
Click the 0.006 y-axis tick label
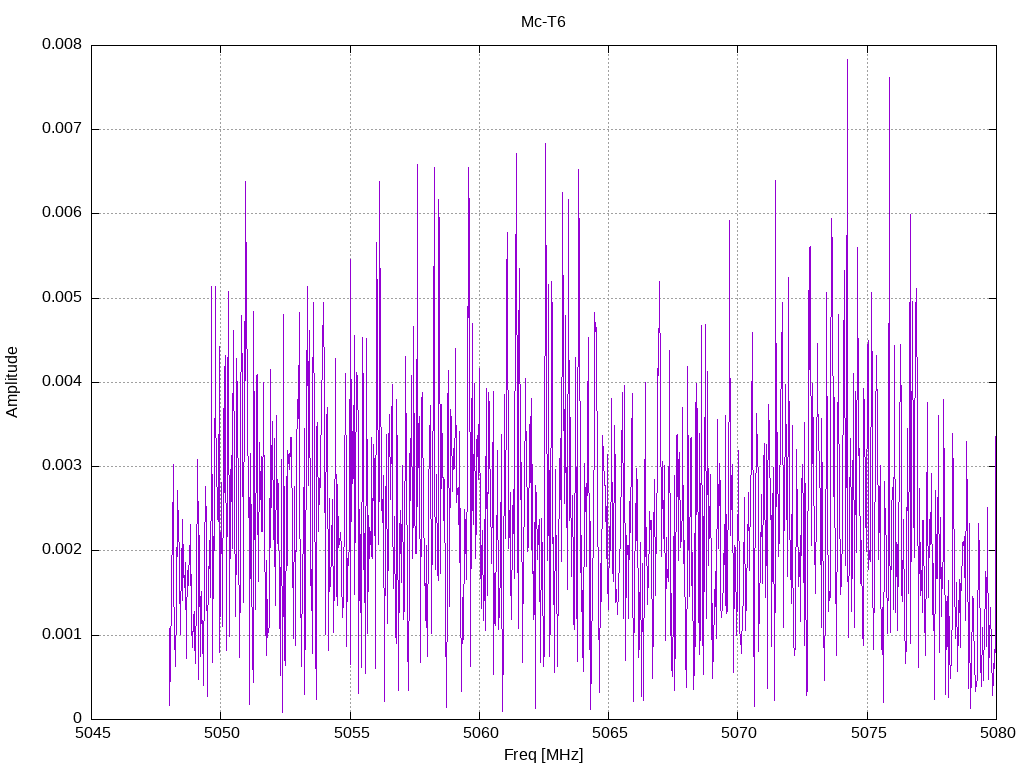coord(62,212)
